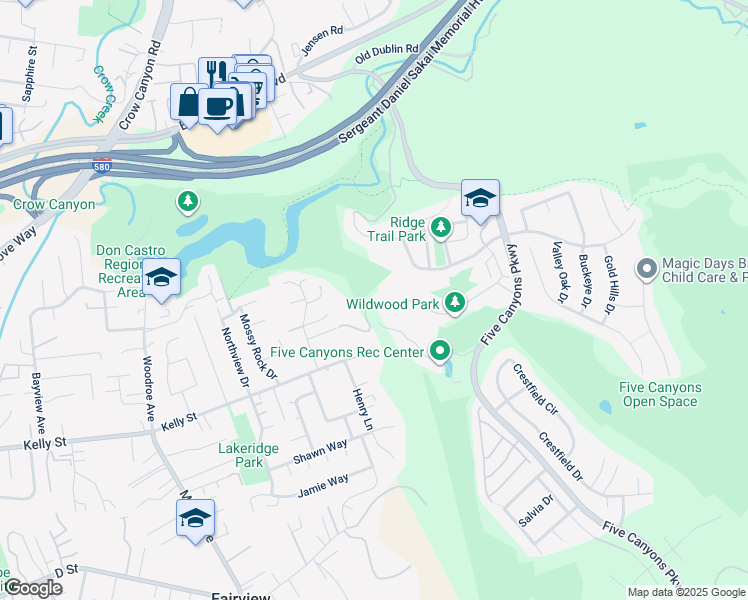Select the Five Canyons Rec Center pin

pos(440,352)
